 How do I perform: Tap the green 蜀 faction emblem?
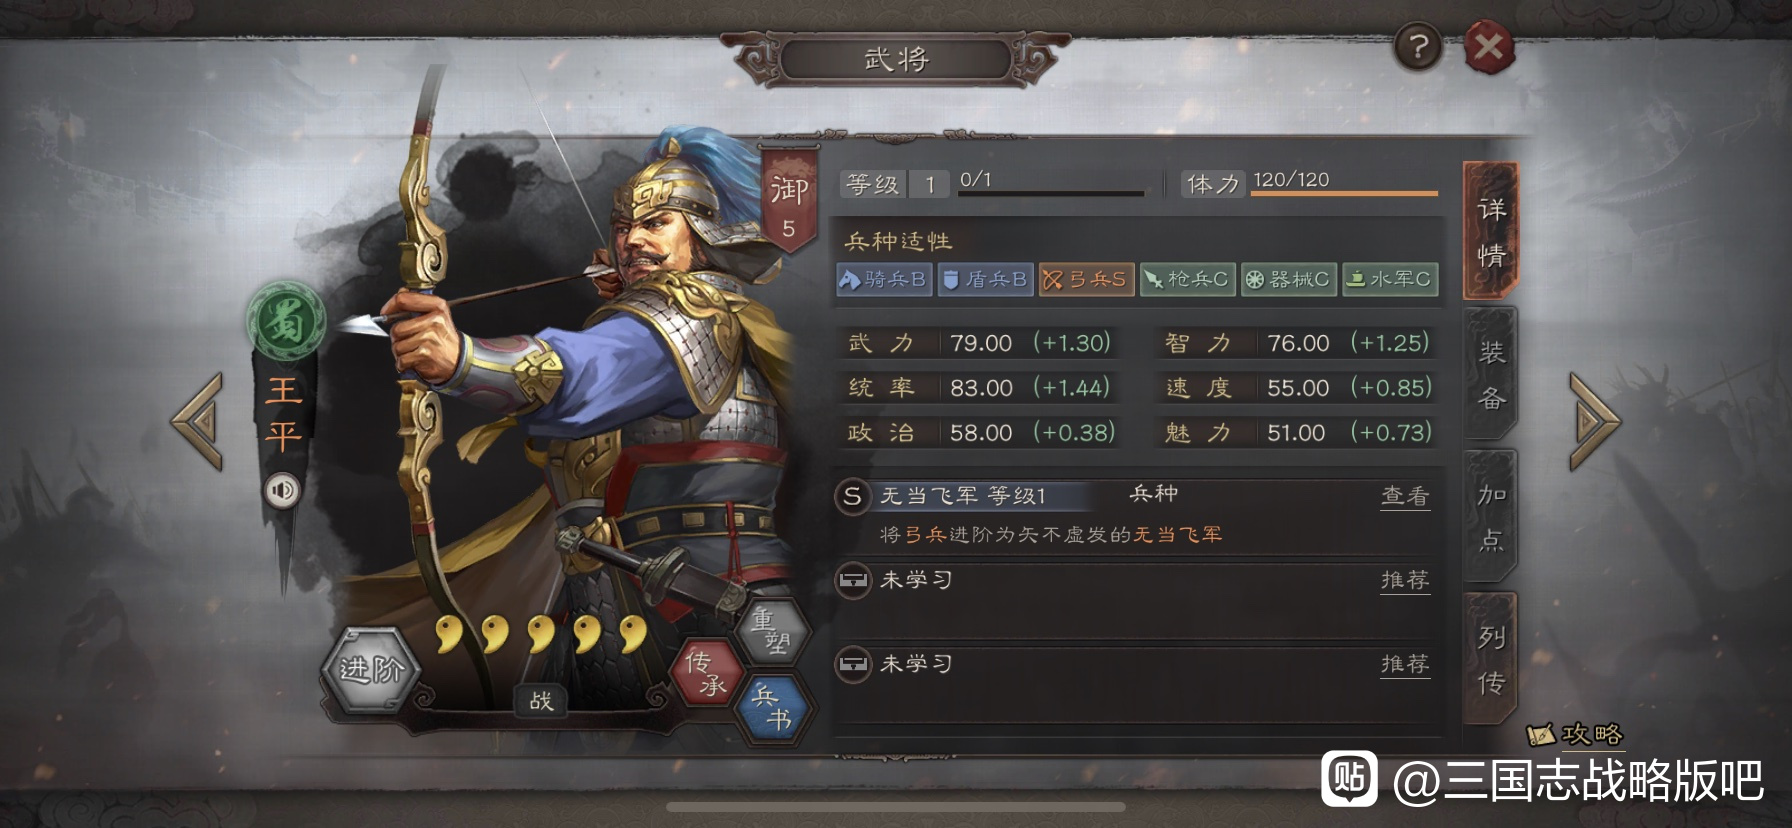click(x=287, y=321)
